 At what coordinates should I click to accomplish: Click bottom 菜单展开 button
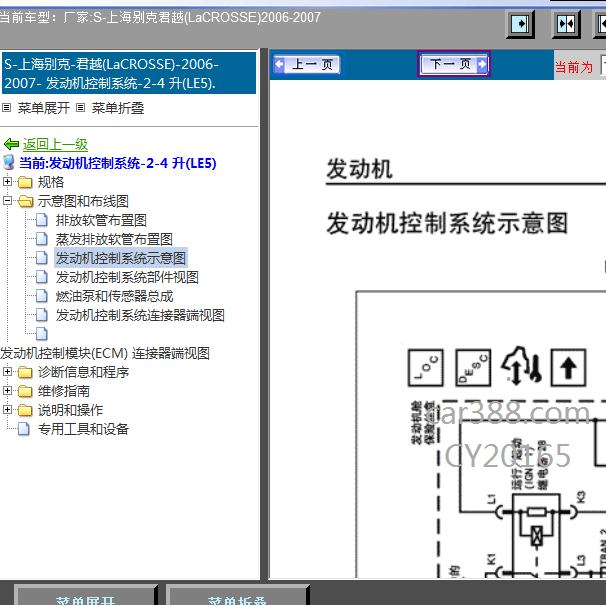(x=85, y=595)
